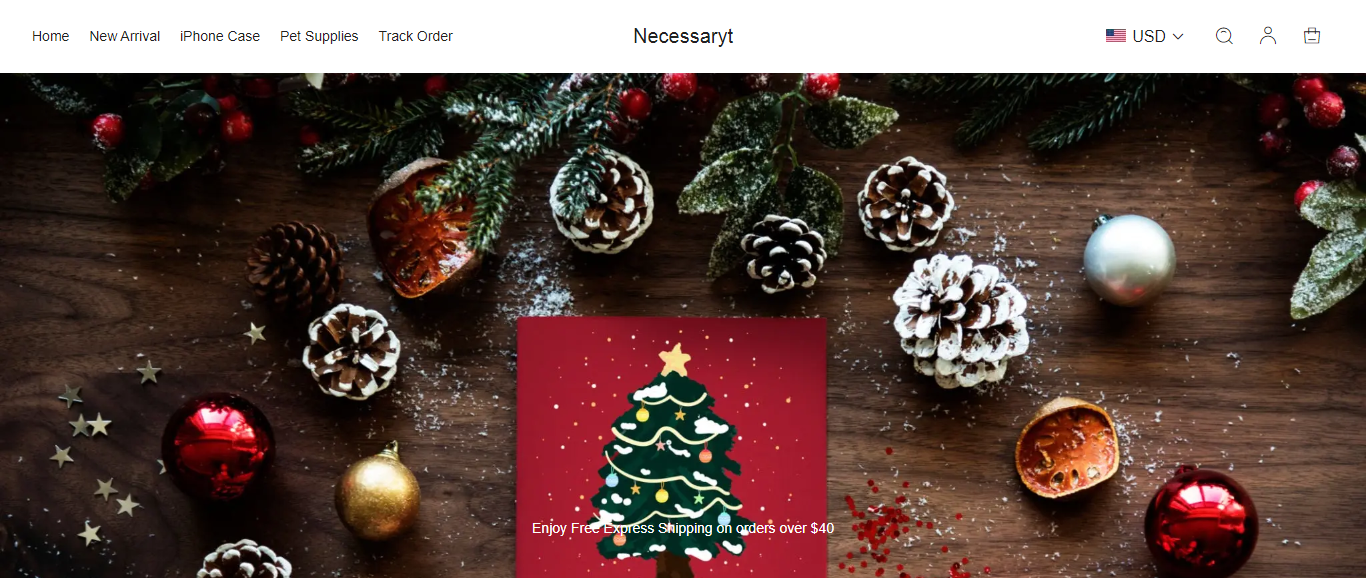This screenshot has width=1366, height=578.
Task: Open the user account icon
Action: [1268, 36]
